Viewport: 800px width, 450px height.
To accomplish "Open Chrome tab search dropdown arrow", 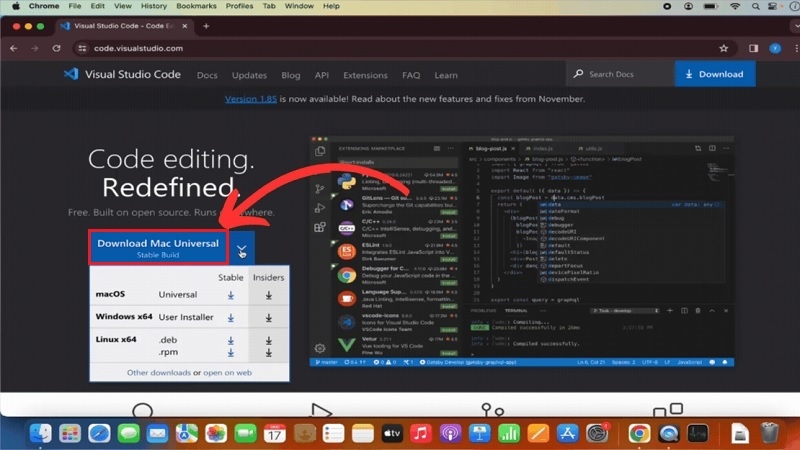I will 796,26.
